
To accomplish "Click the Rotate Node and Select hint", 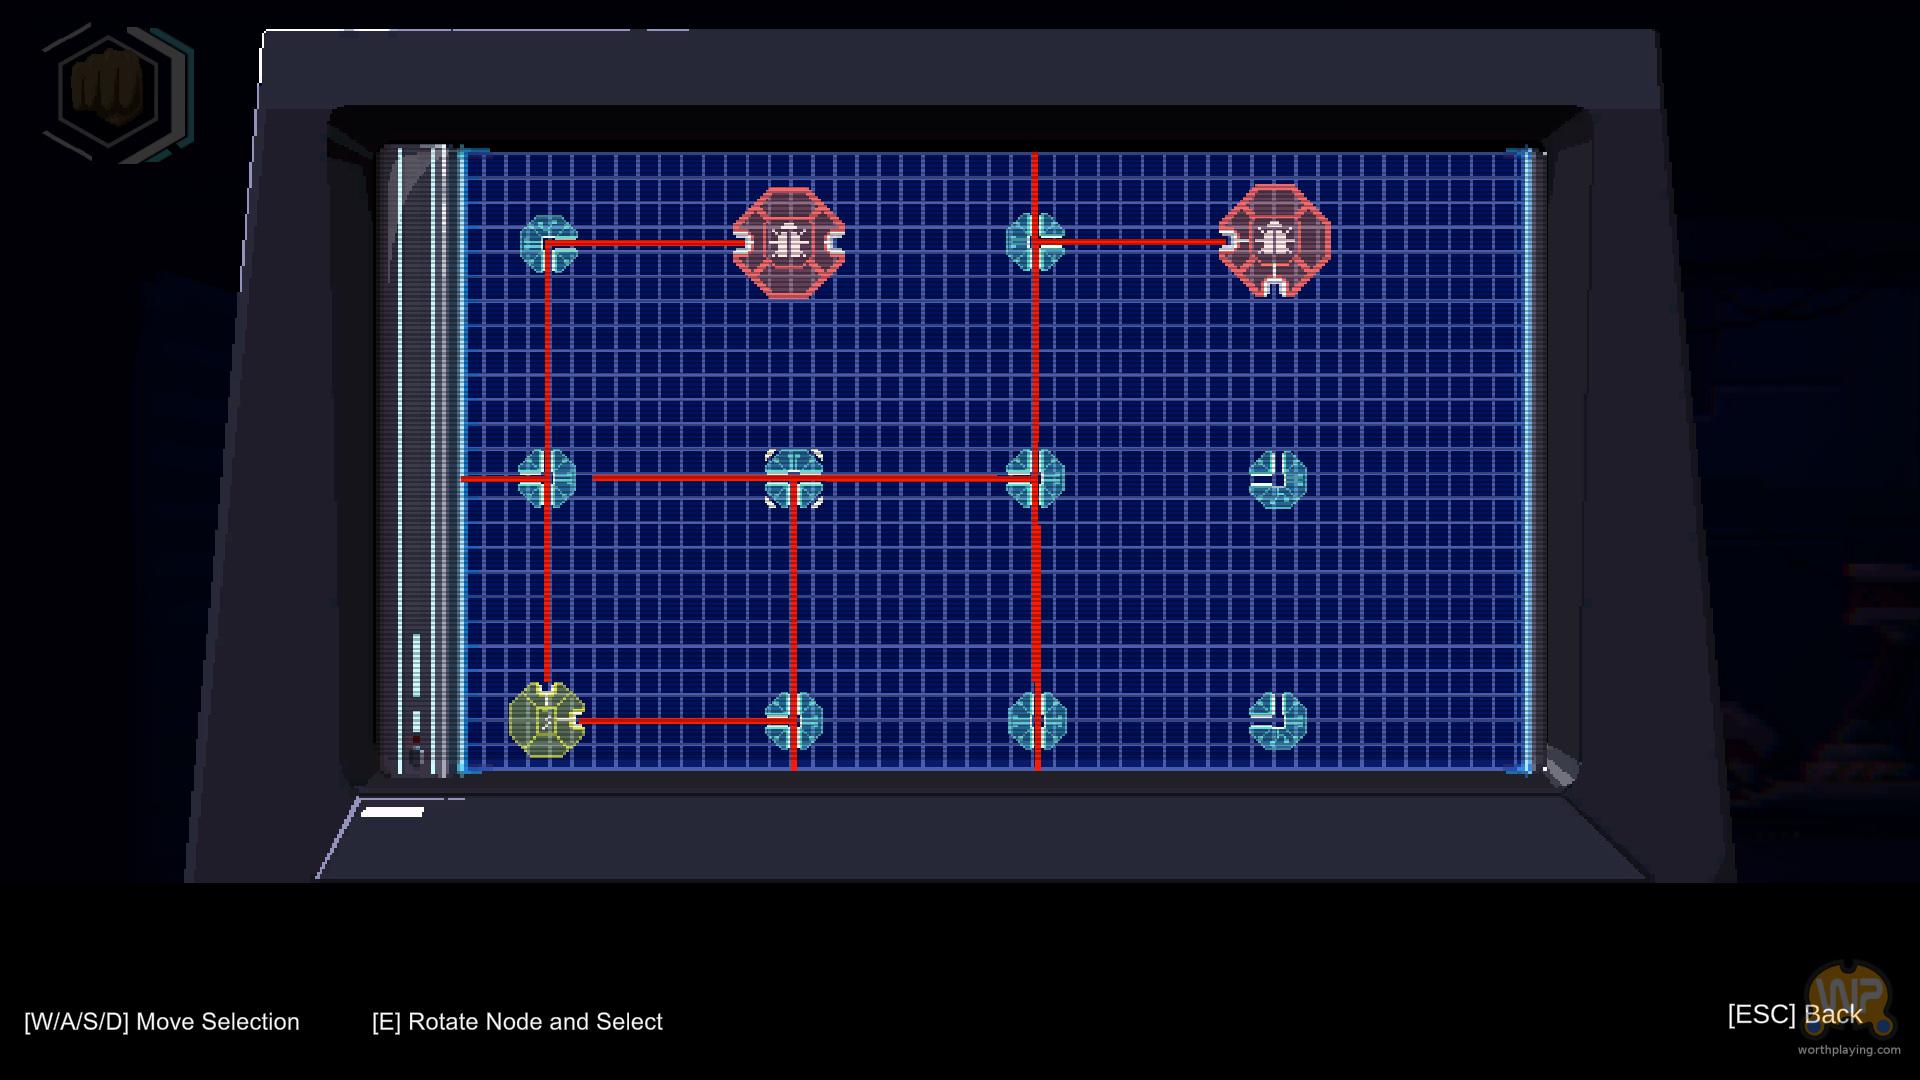I will (x=517, y=1022).
